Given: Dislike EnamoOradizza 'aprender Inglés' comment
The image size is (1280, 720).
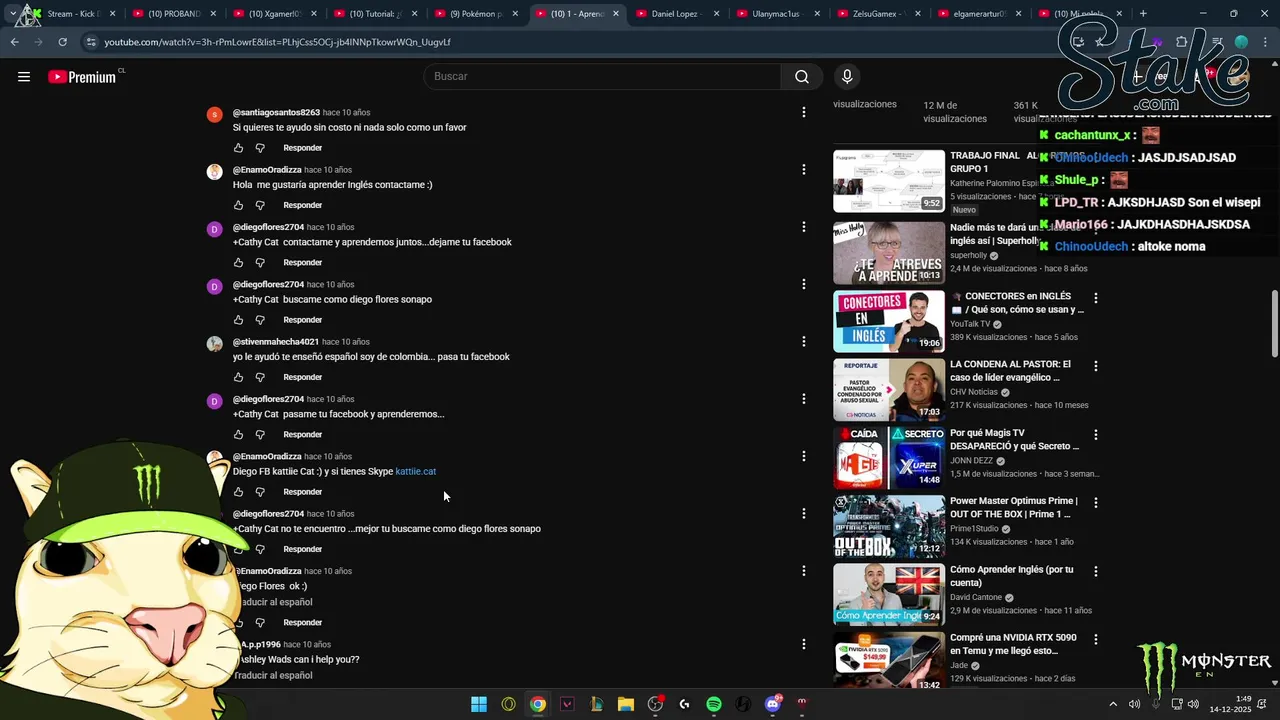Looking at the screenshot, I should click(260, 205).
